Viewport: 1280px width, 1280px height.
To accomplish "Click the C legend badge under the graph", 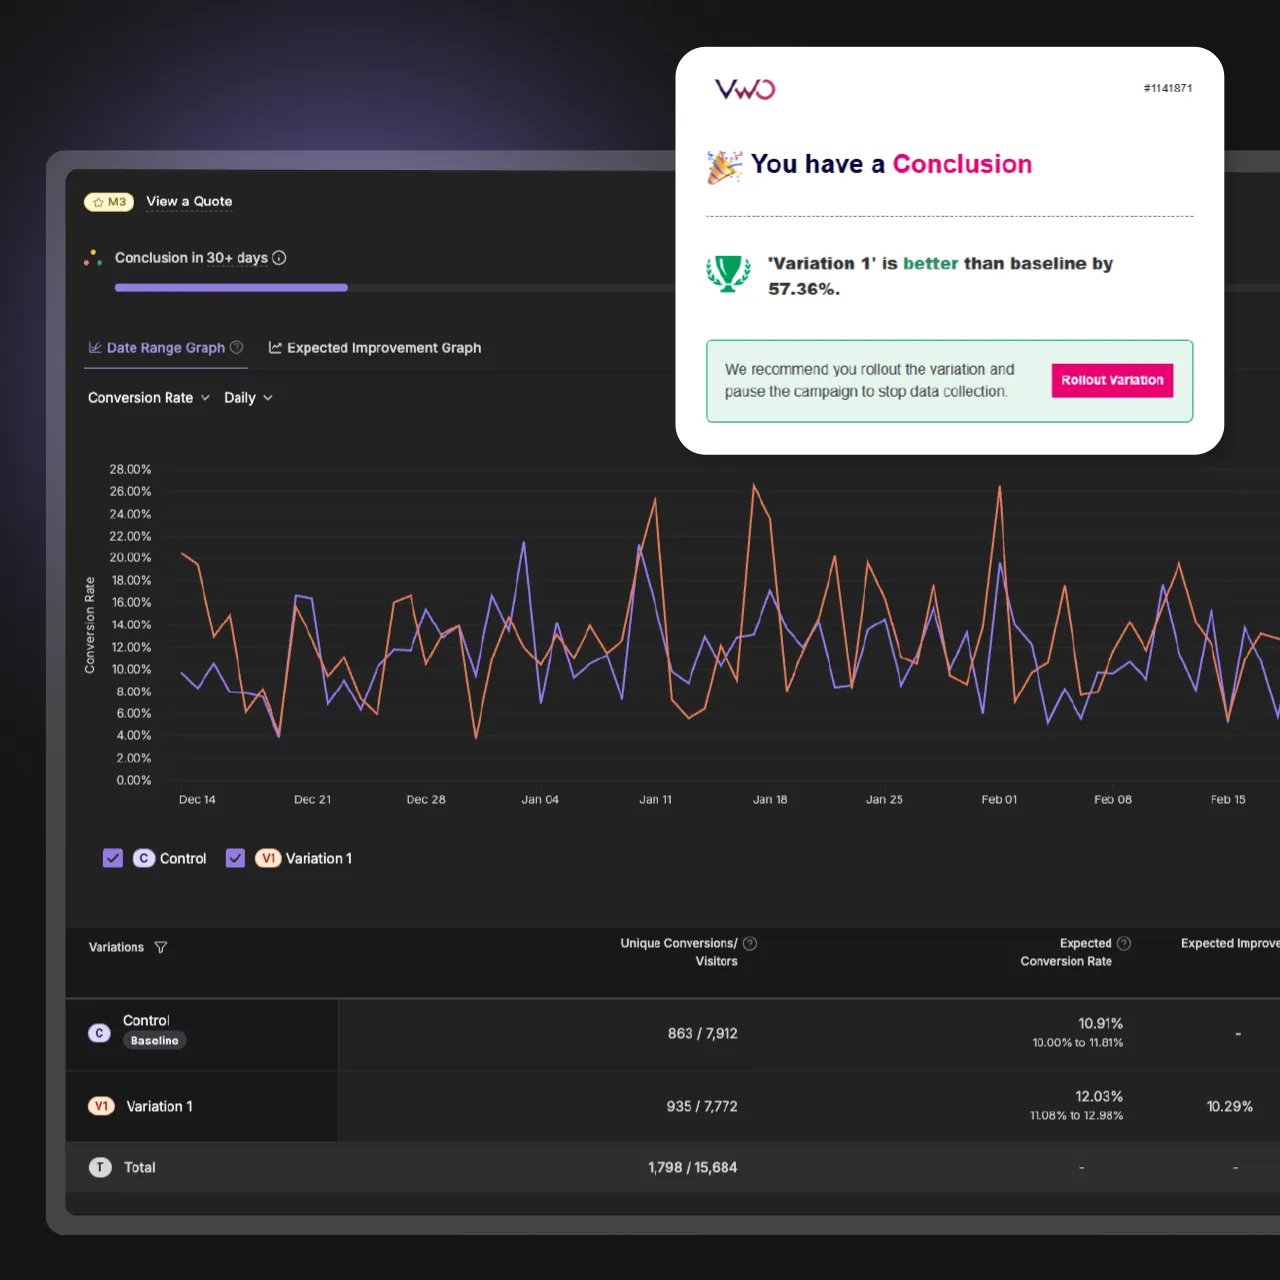I will point(144,858).
